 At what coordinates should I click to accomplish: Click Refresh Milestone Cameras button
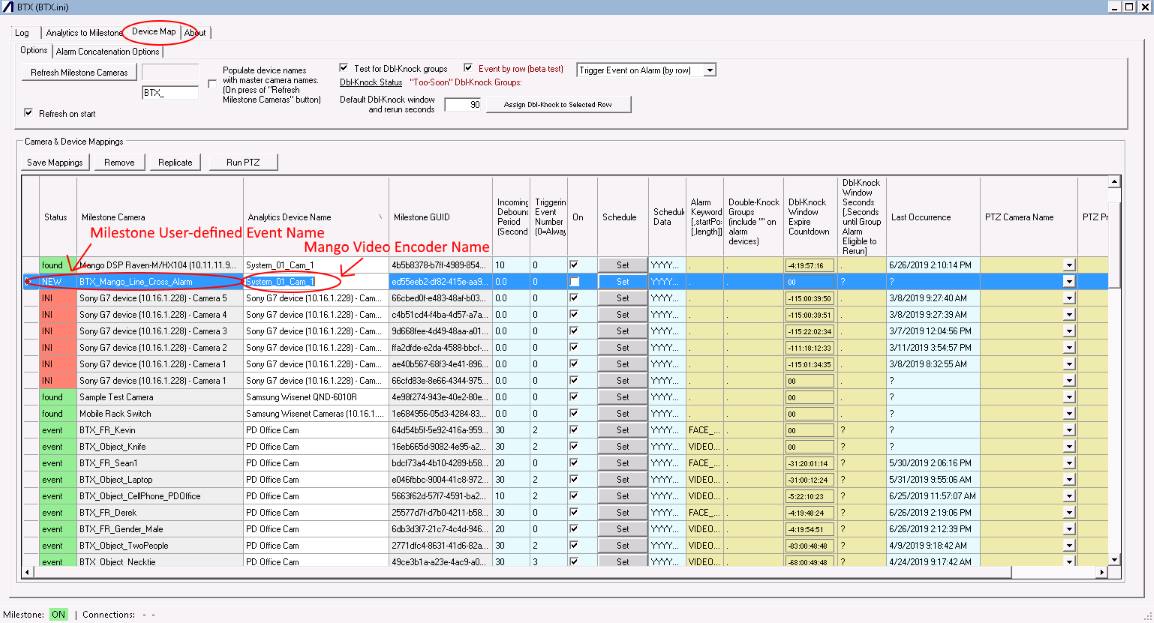coord(79,73)
